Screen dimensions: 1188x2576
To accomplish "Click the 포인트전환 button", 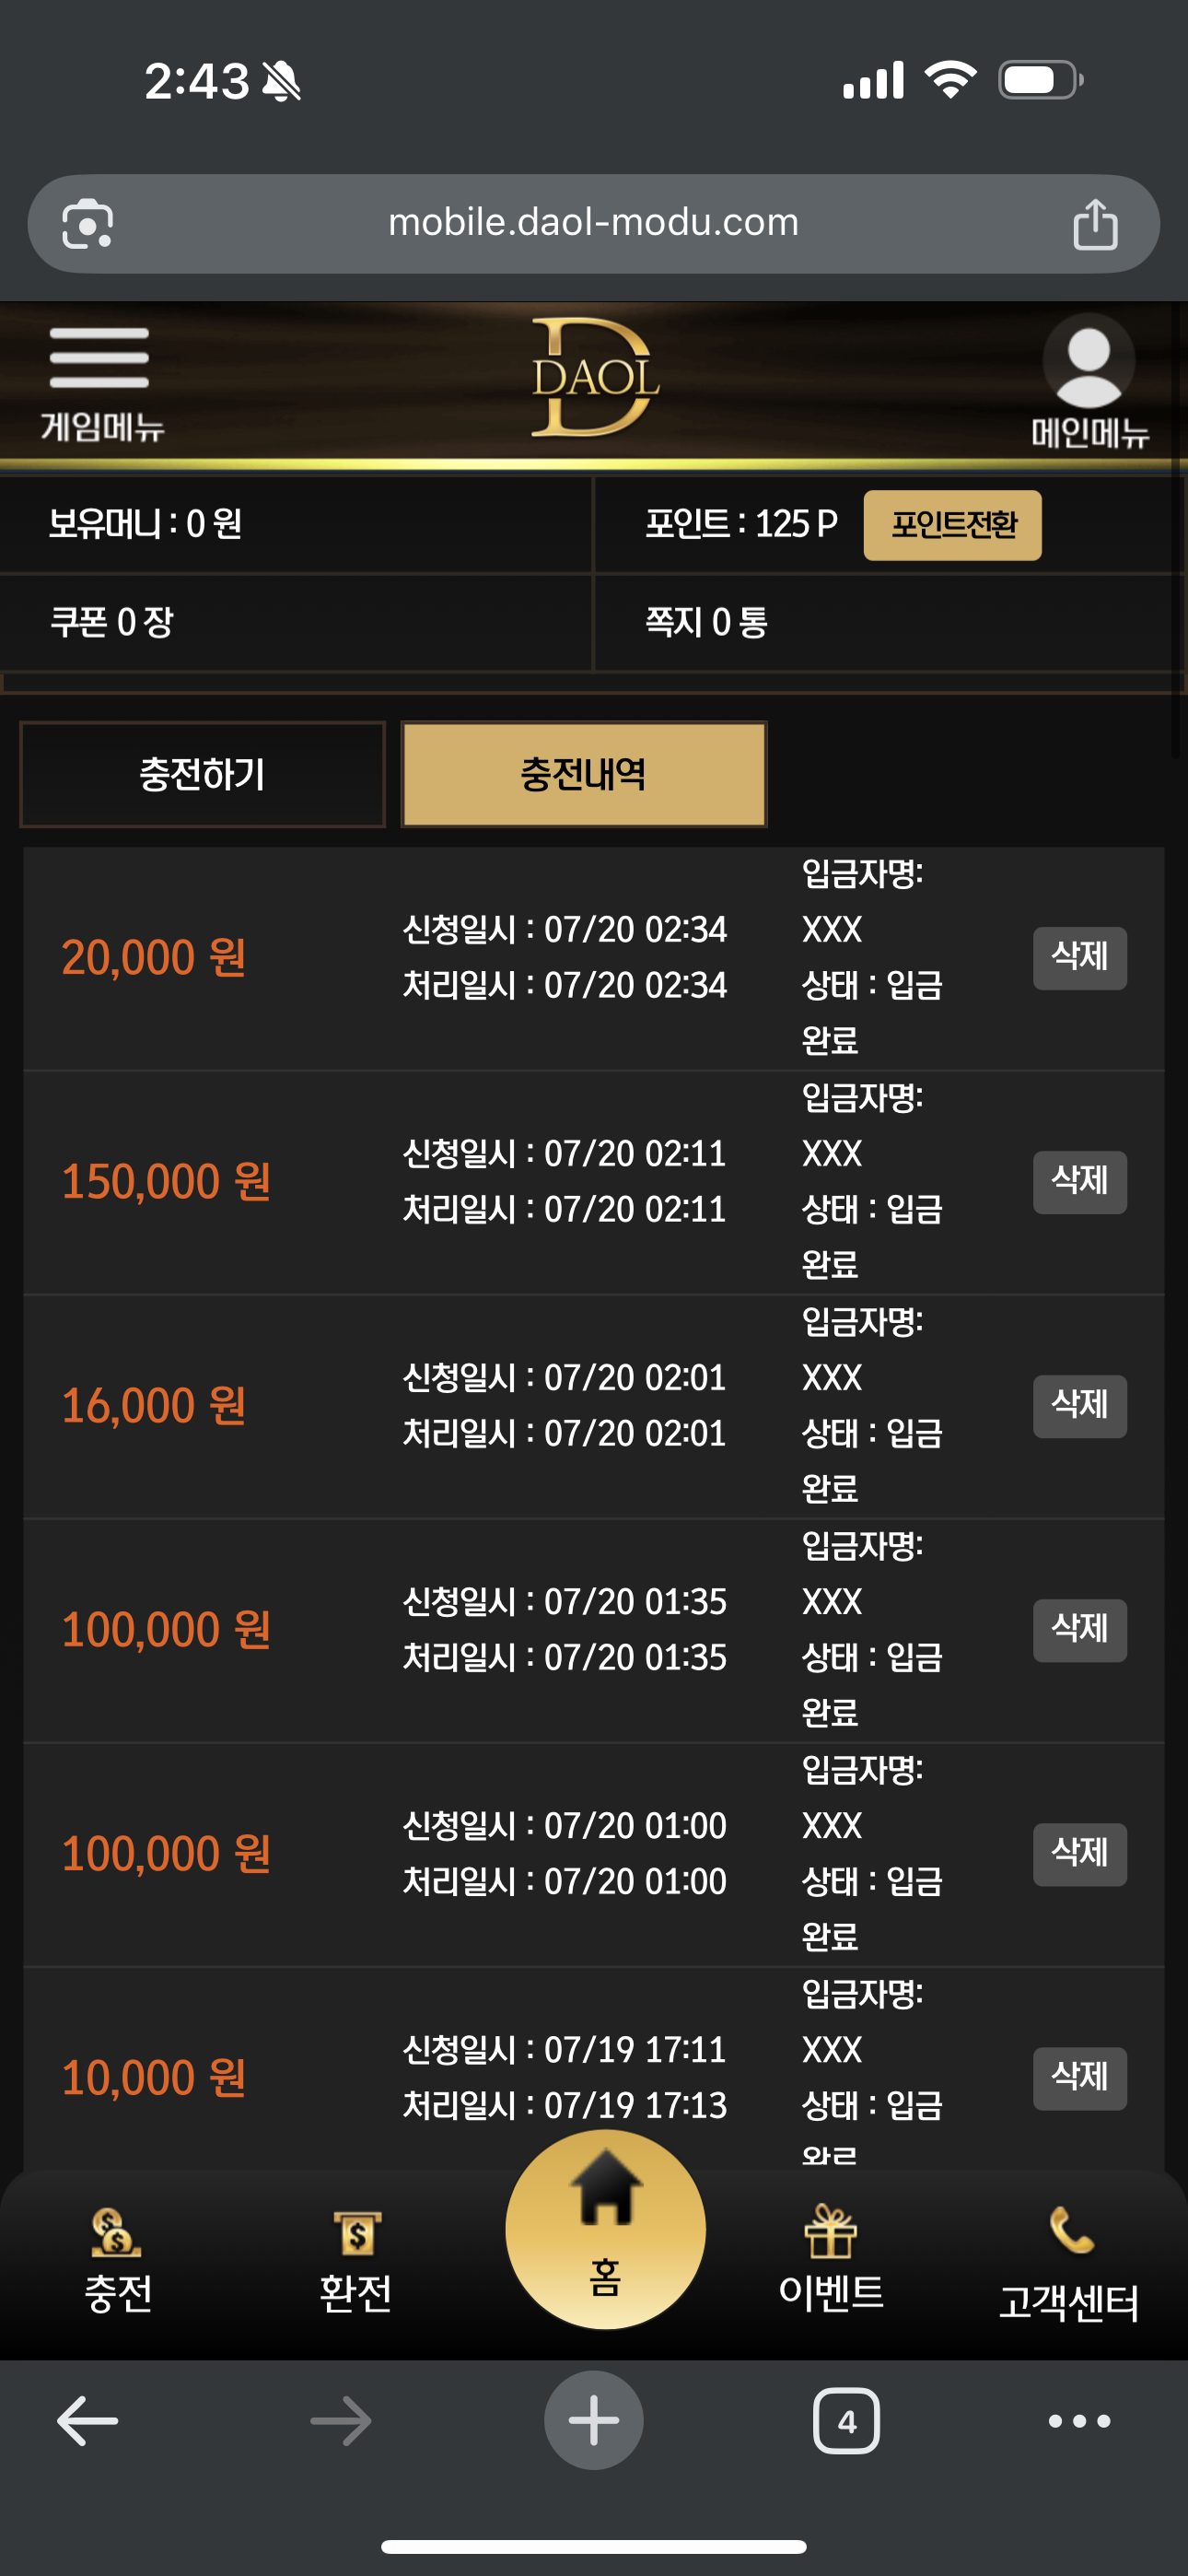I will 952,525.
